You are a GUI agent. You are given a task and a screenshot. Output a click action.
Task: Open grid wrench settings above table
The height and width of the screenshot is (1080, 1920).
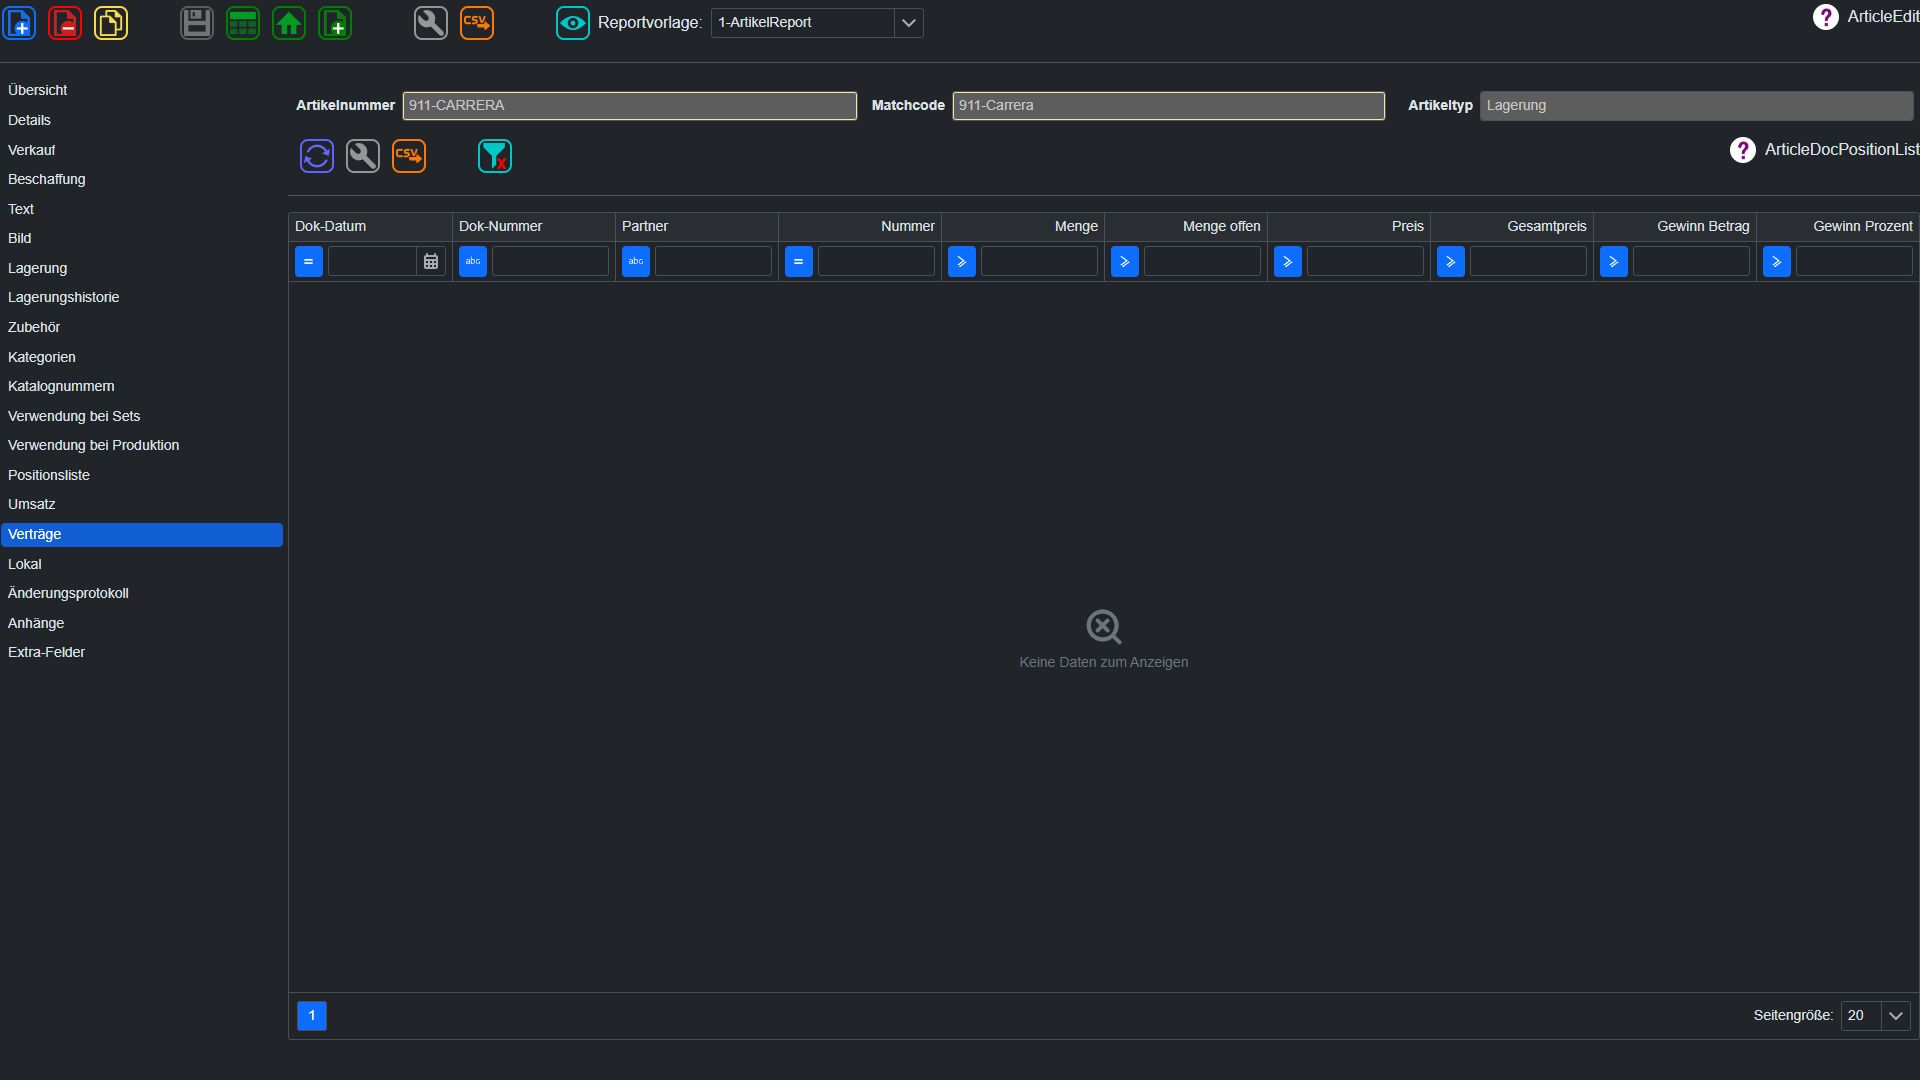[363, 156]
